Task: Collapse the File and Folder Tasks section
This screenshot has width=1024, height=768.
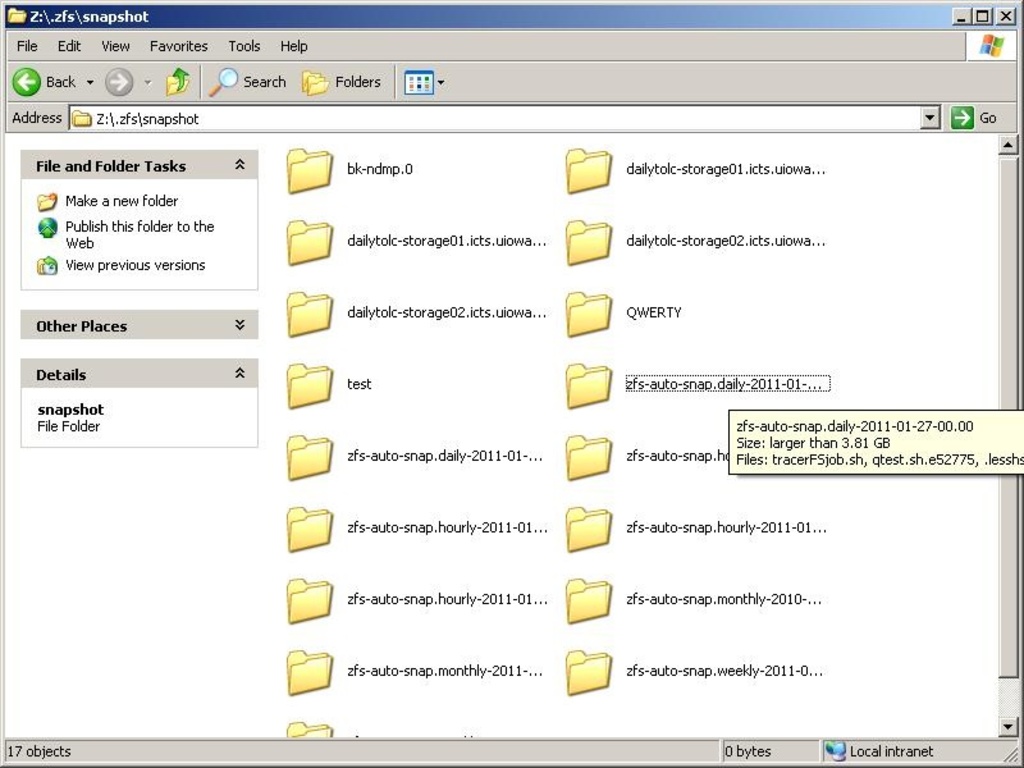Action: 239,165
